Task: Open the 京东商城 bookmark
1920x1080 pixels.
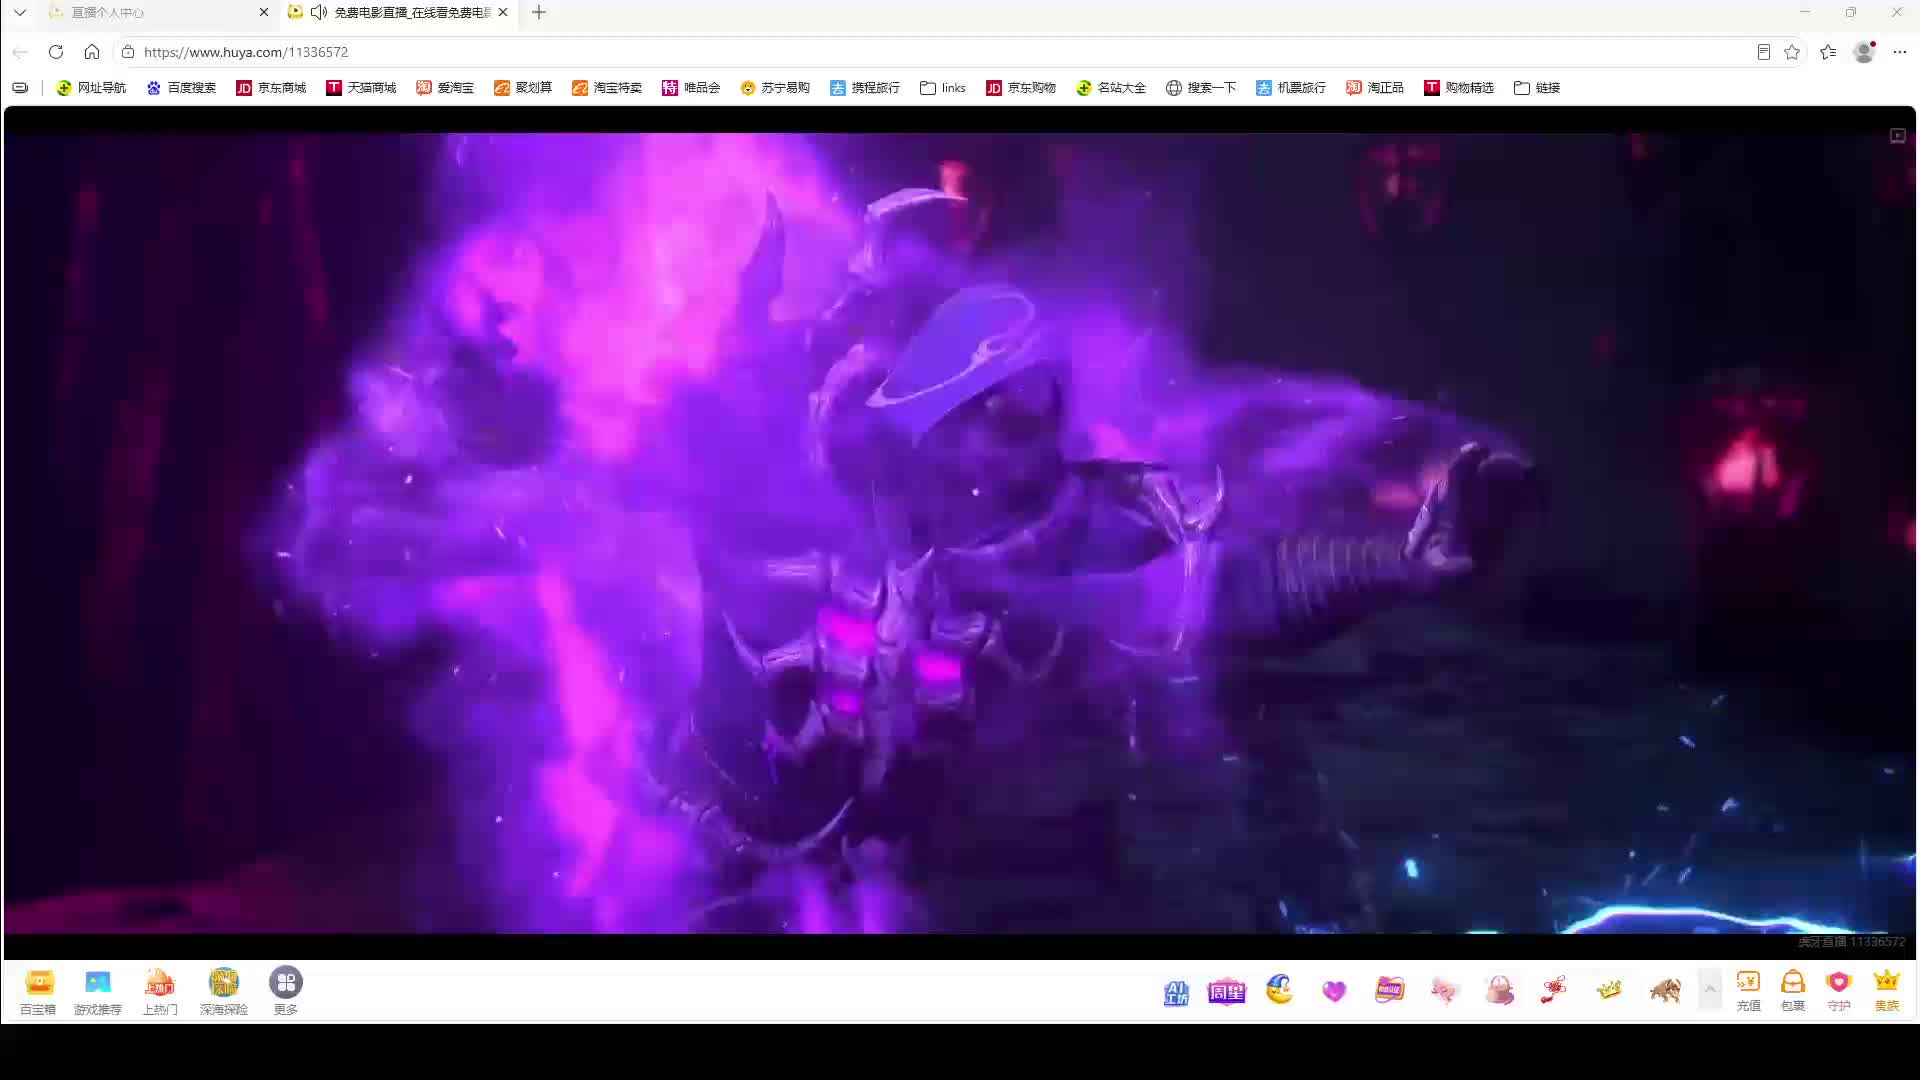Action: click(271, 88)
